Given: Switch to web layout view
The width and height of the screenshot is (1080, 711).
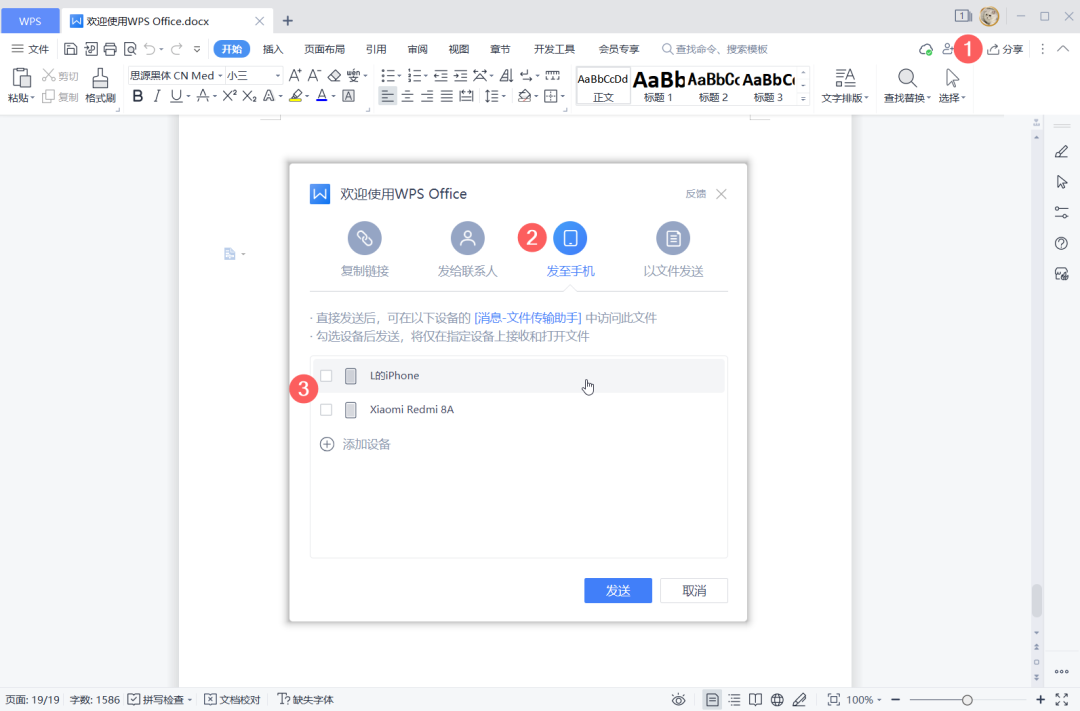Looking at the screenshot, I should [x=777, y=700].
